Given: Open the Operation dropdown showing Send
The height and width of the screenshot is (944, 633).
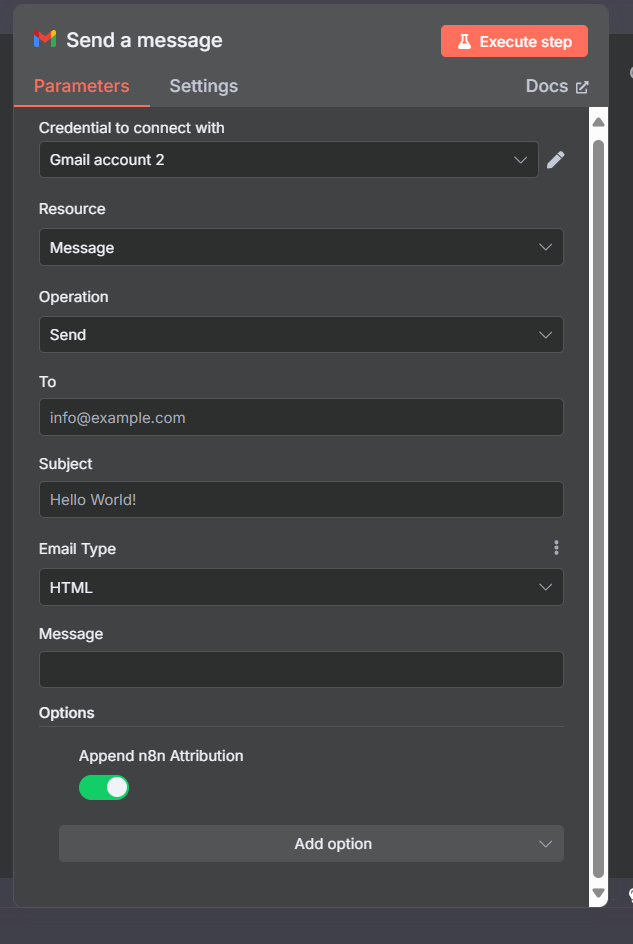Looking at the screenshot, I should point(301,334).
